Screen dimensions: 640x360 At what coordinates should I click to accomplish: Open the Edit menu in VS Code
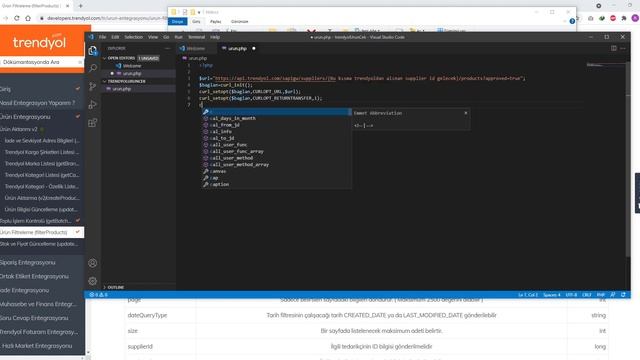115,37
